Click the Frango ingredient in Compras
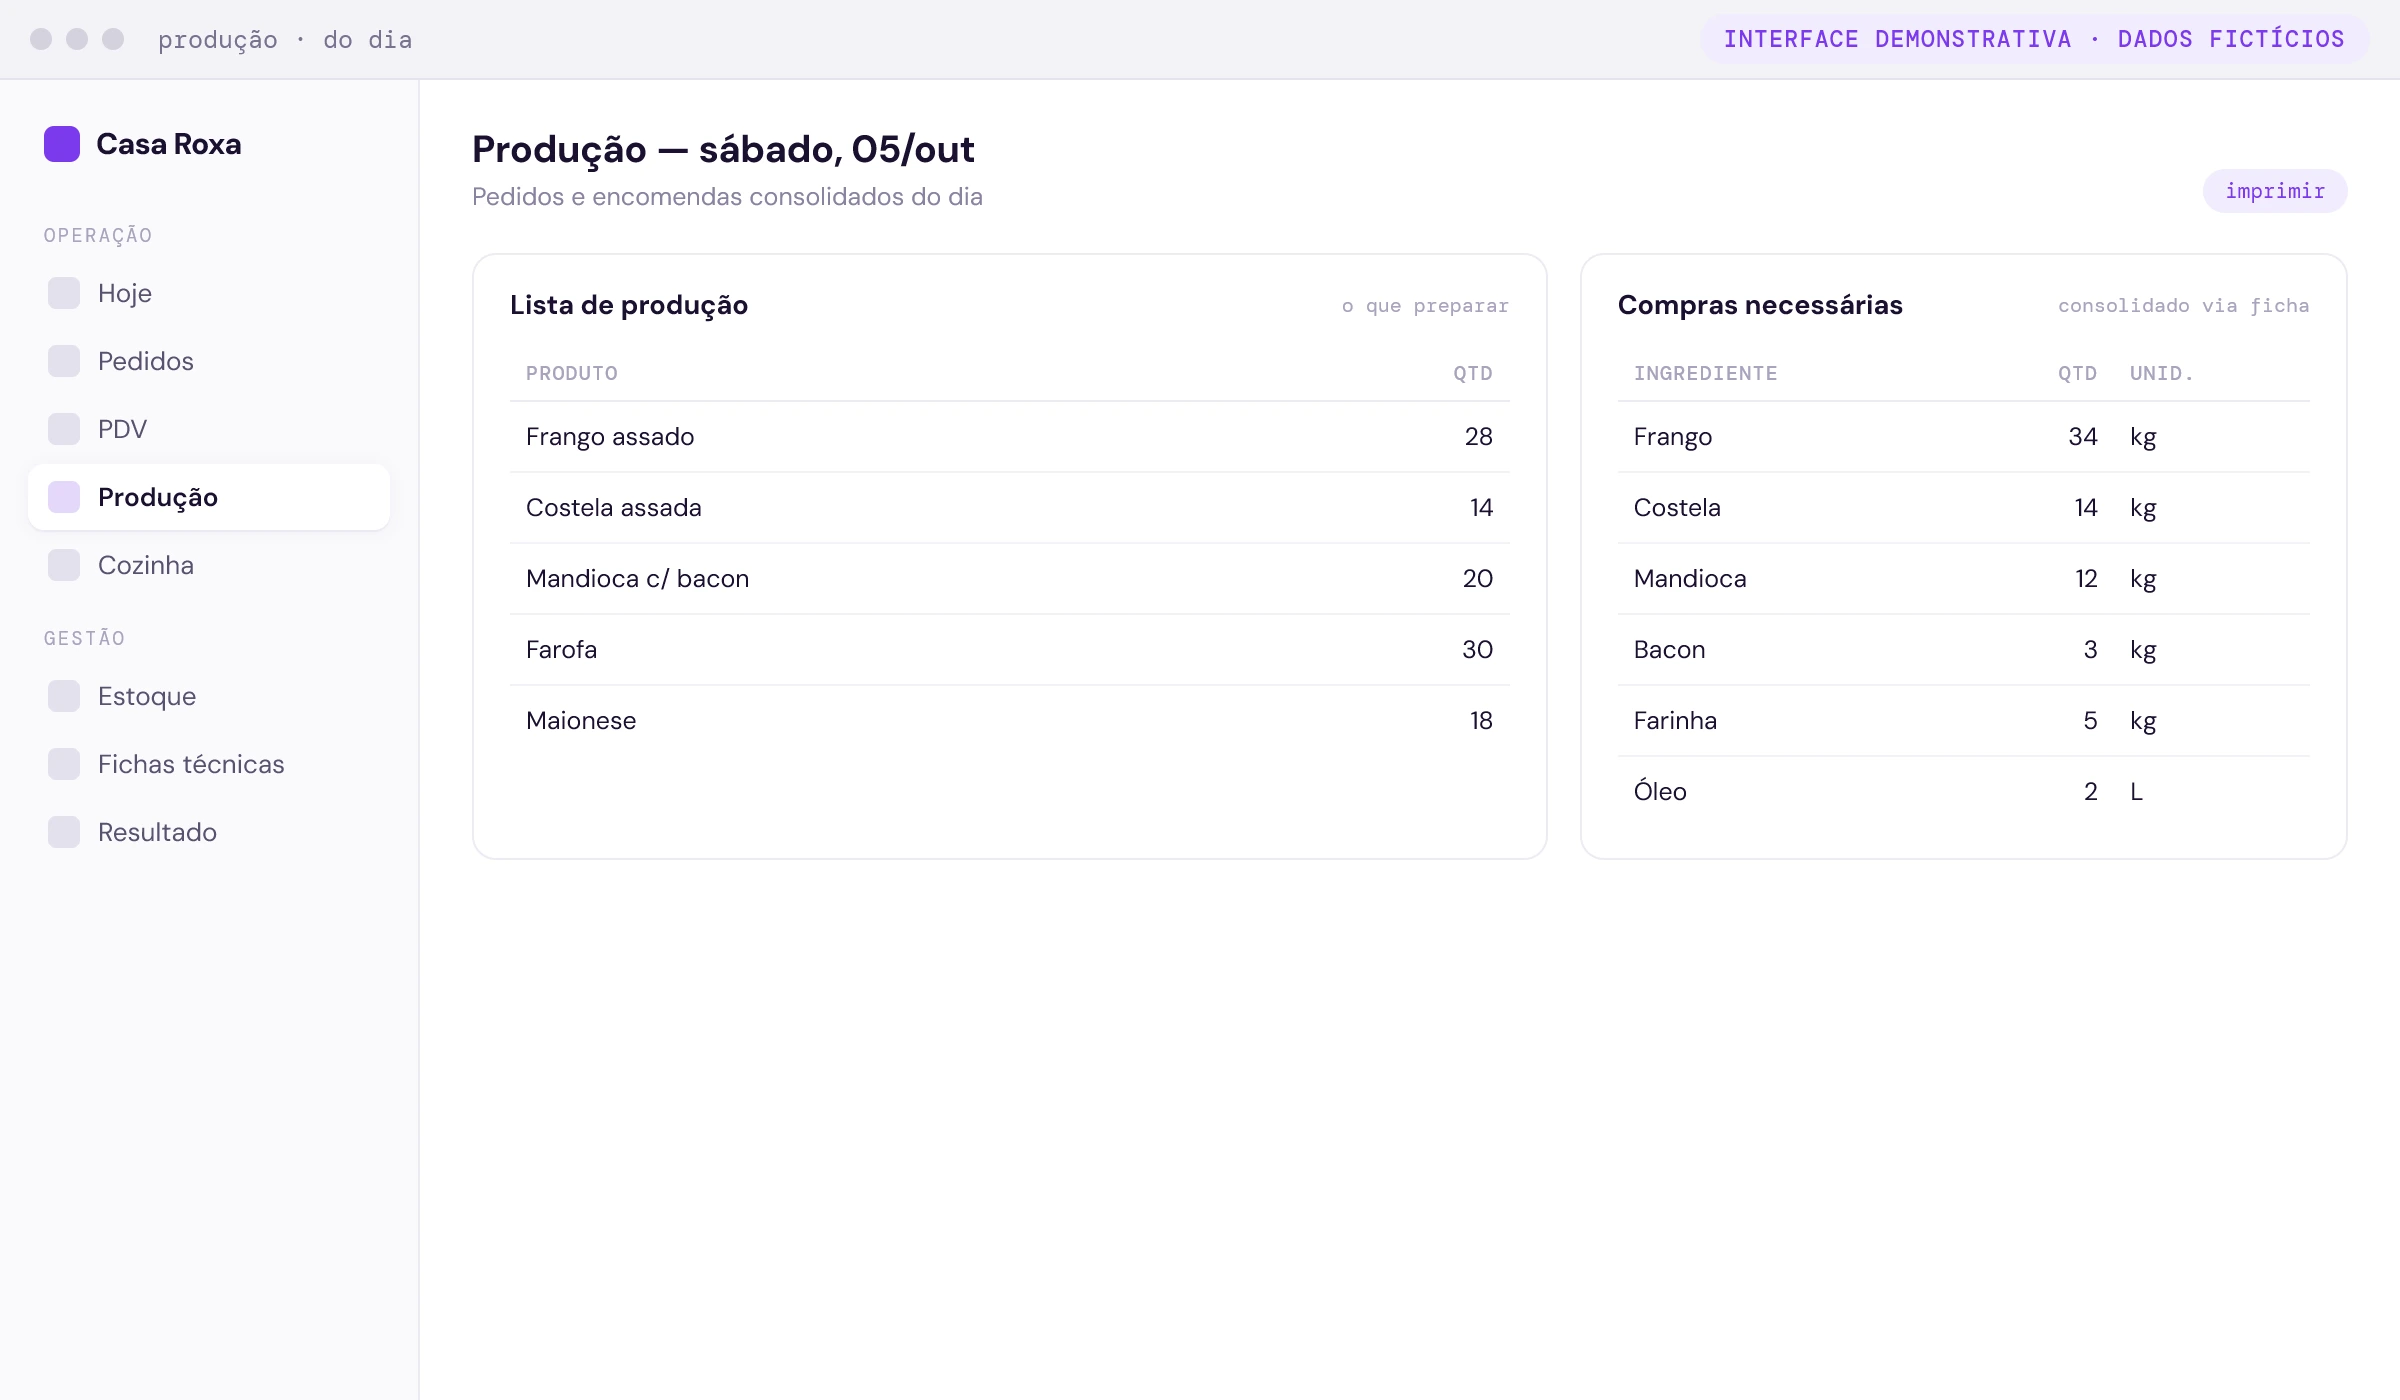Screen dimensions: 2400x1400 pyautogui.click(x=1673, y=437)
